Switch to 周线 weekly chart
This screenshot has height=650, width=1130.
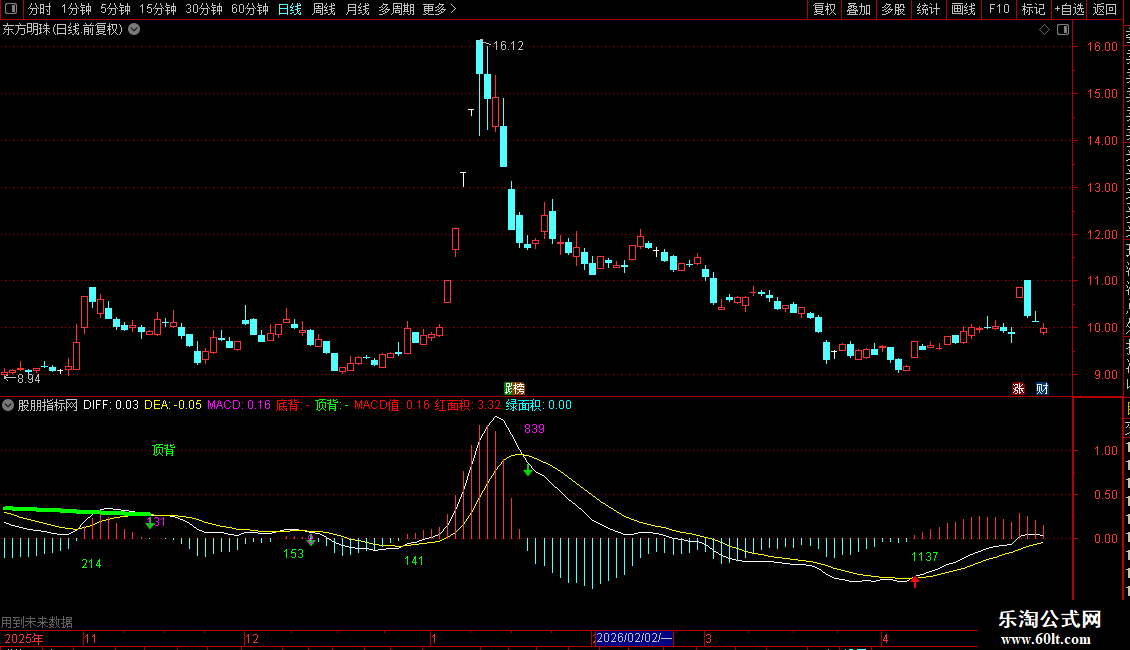(x=324, y=9)
